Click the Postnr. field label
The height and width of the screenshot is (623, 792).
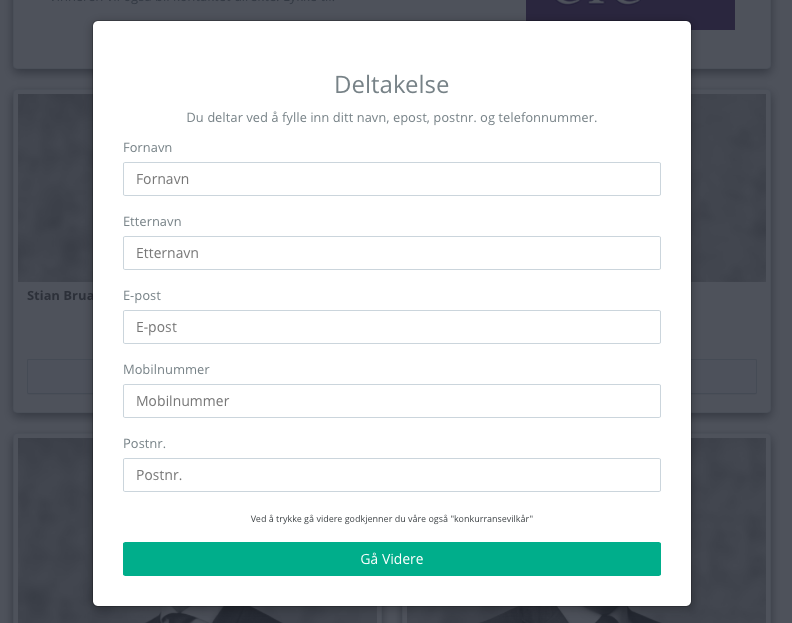(x=144, y=444)
